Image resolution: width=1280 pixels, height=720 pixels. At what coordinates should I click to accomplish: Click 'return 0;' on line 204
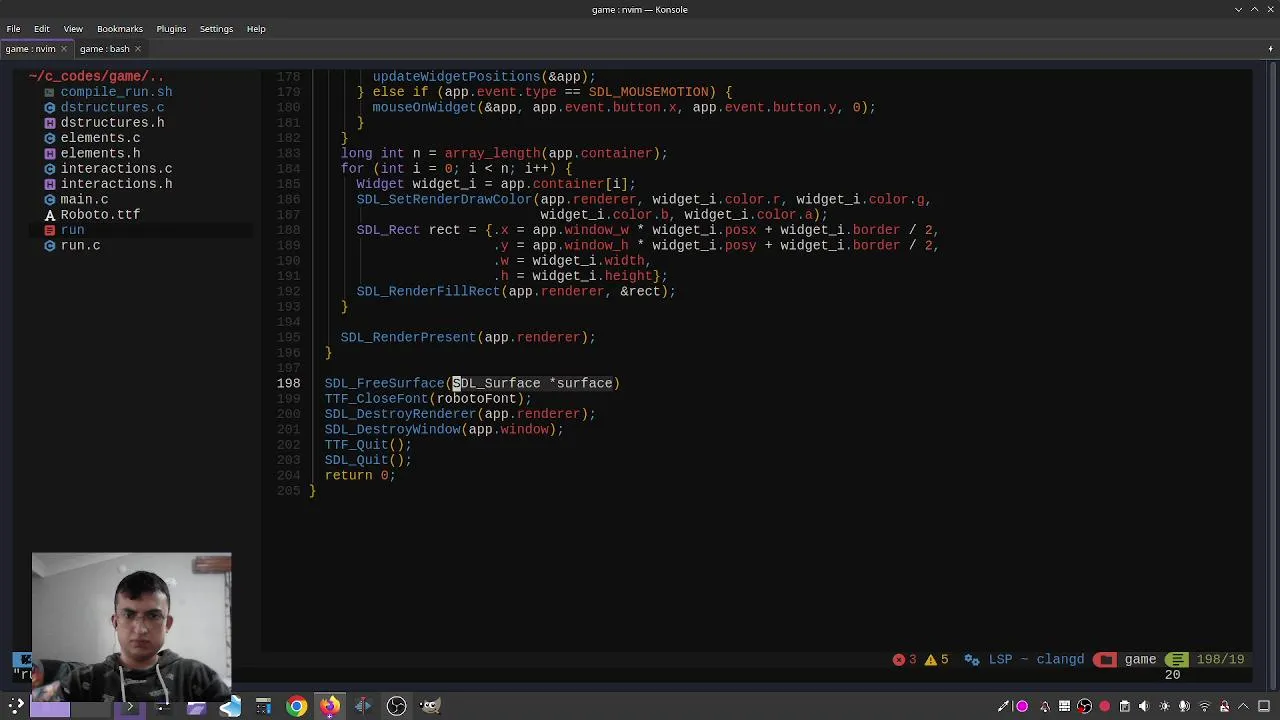click(360, 475)
